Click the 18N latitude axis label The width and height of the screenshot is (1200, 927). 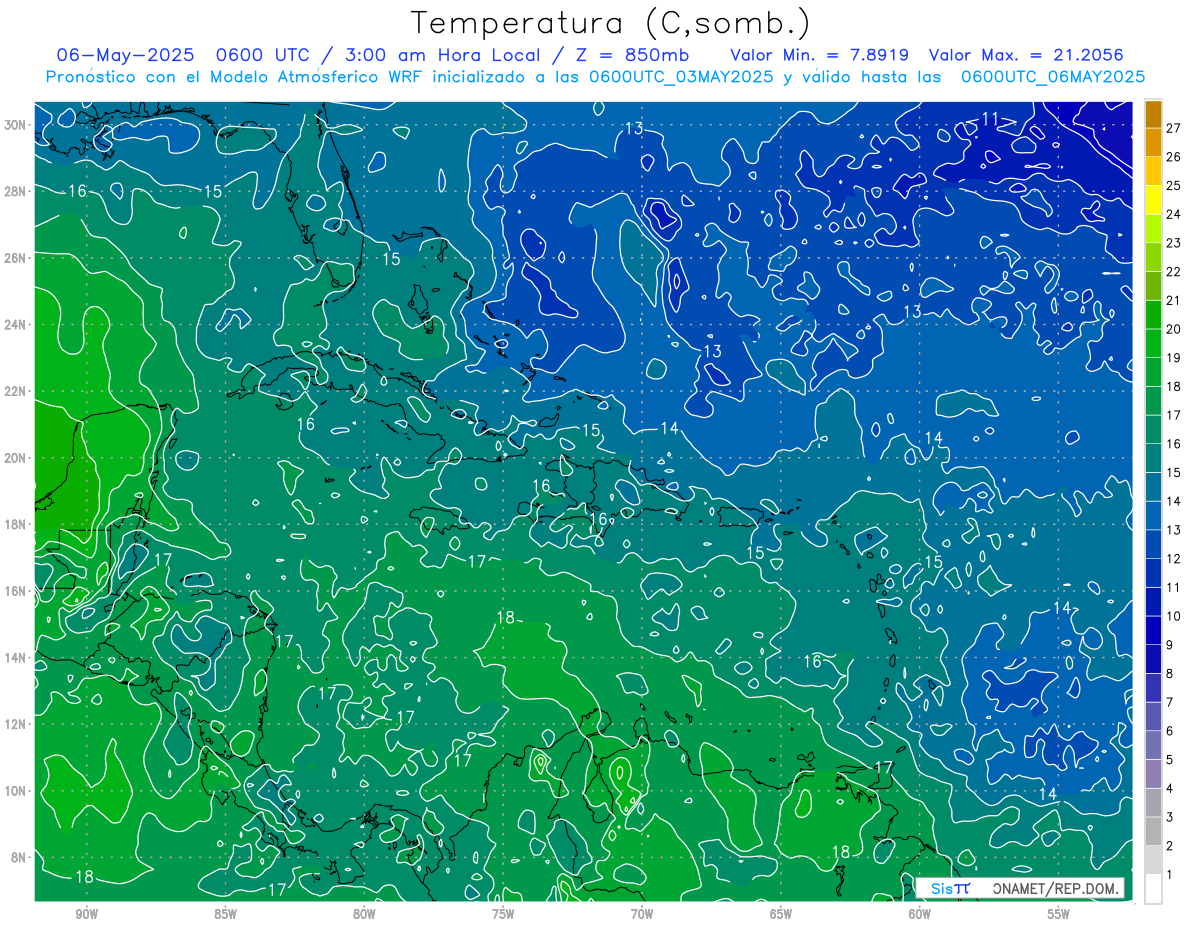coord(15,524)
